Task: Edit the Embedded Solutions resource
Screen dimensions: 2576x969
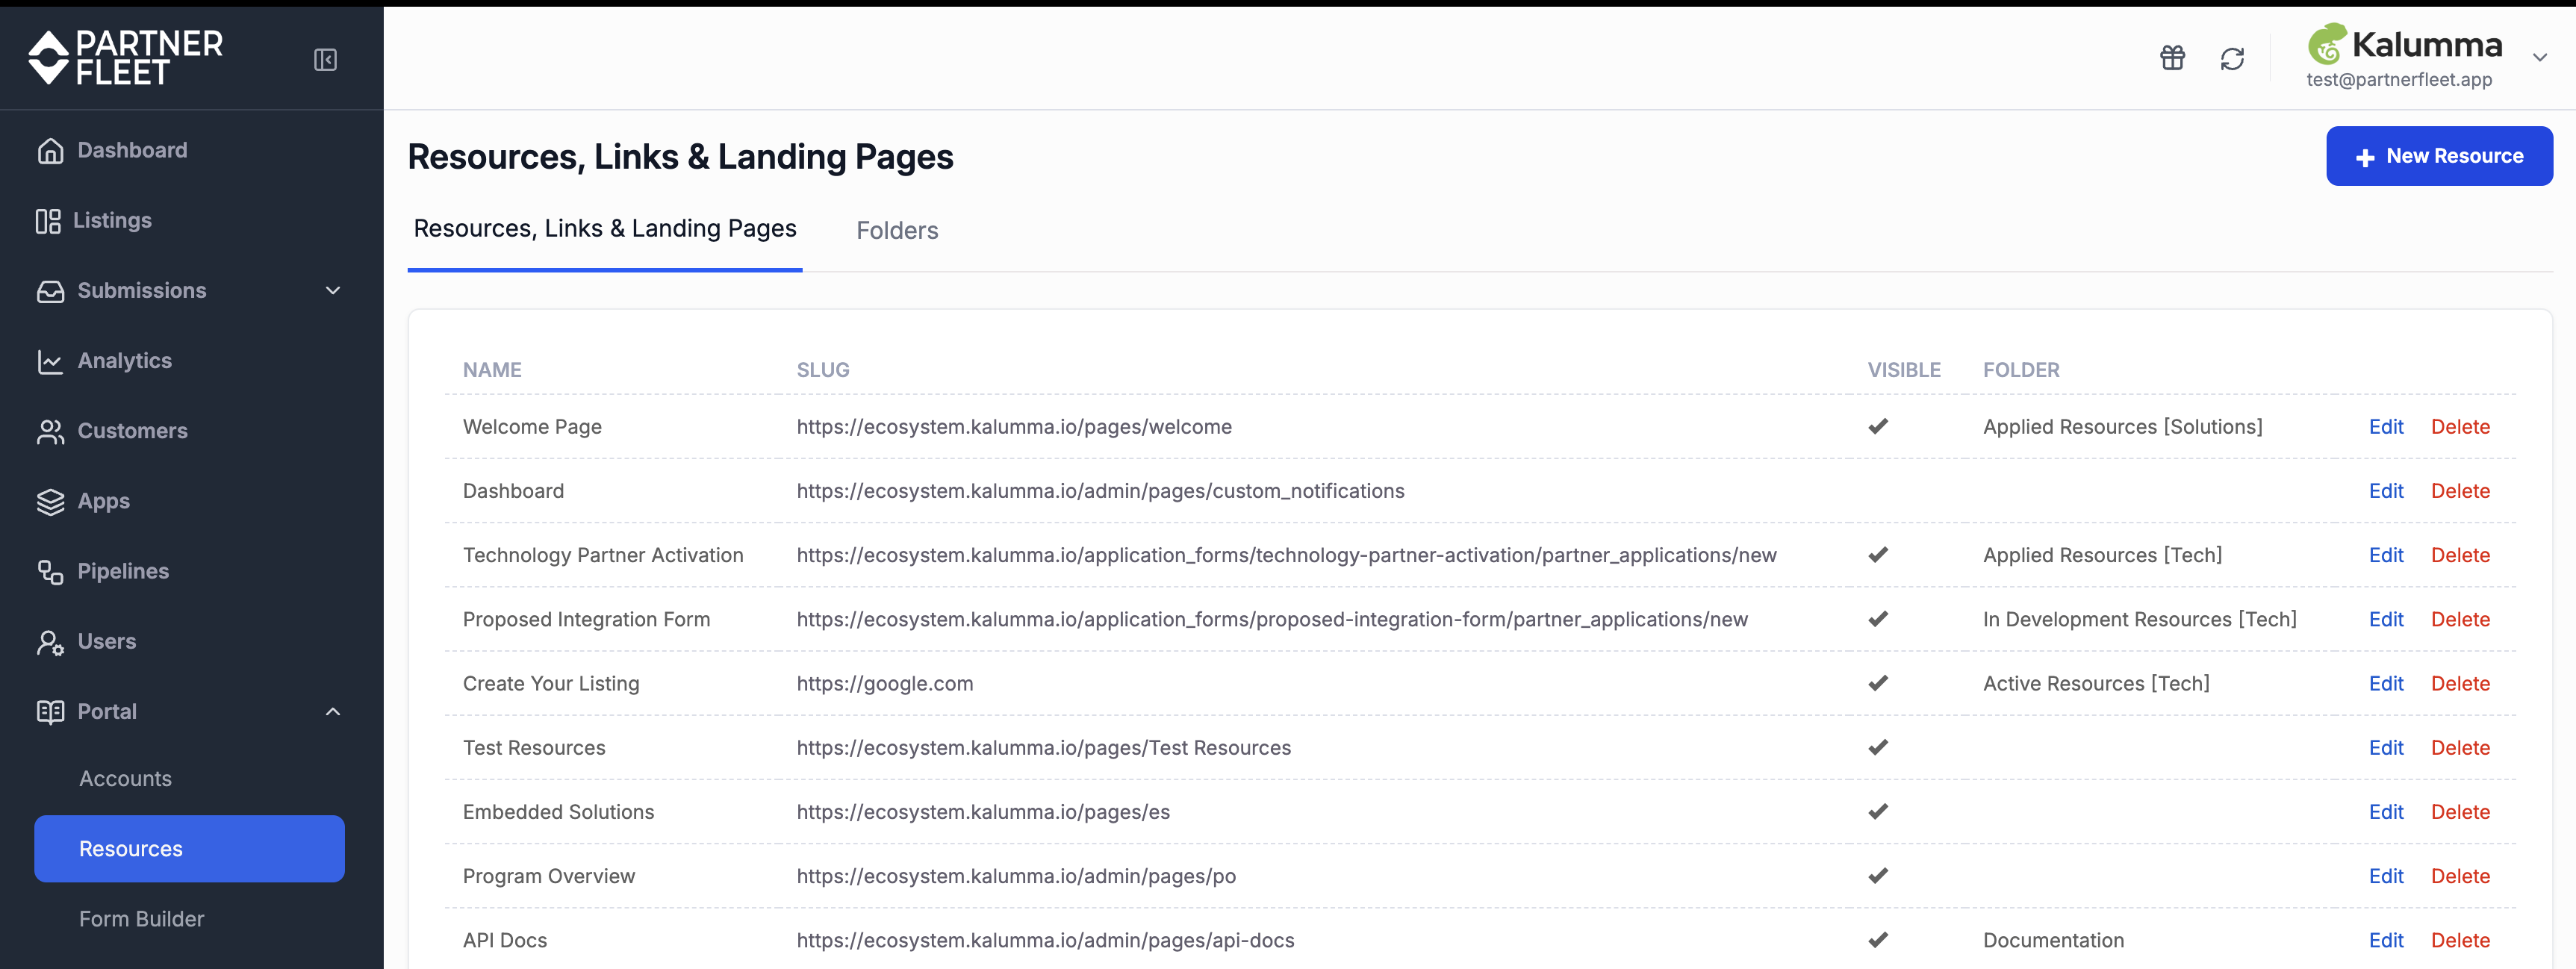Action: pyautogui.click(x=2385, y=812)
